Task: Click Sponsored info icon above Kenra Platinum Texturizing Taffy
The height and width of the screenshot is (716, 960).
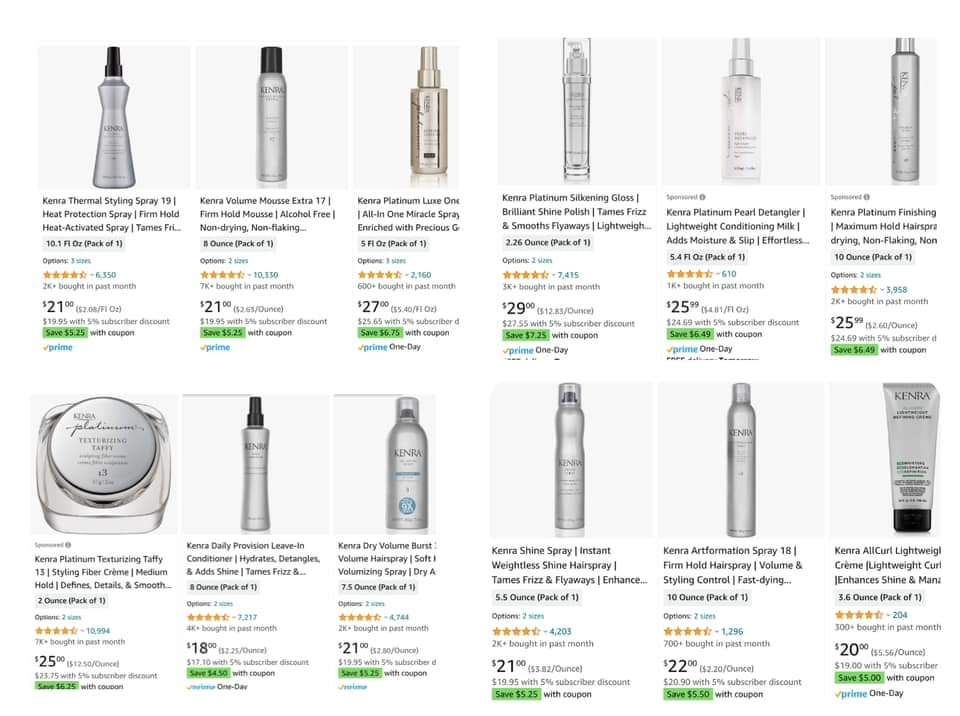Action: pyautogui.click(x=71, y=545)
